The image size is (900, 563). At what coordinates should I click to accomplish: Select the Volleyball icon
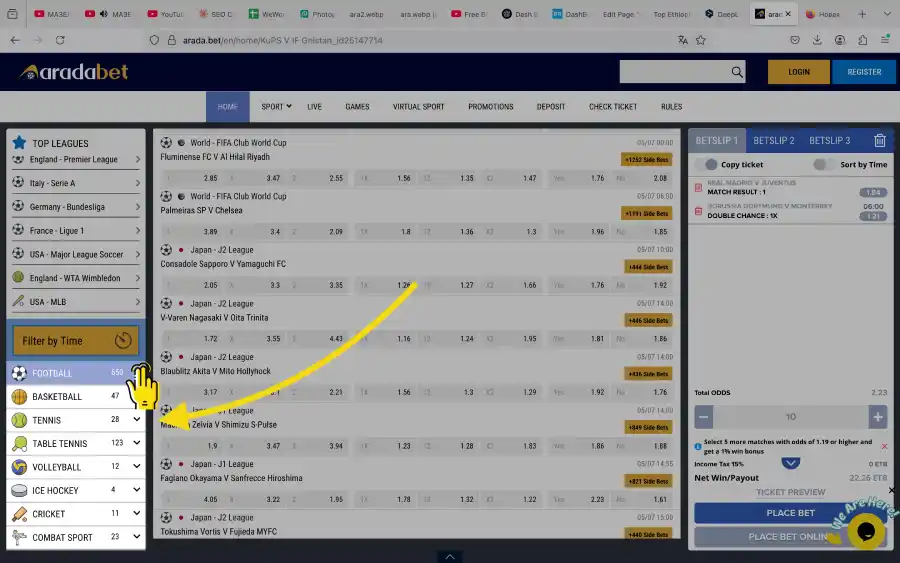tap(19, 467)
